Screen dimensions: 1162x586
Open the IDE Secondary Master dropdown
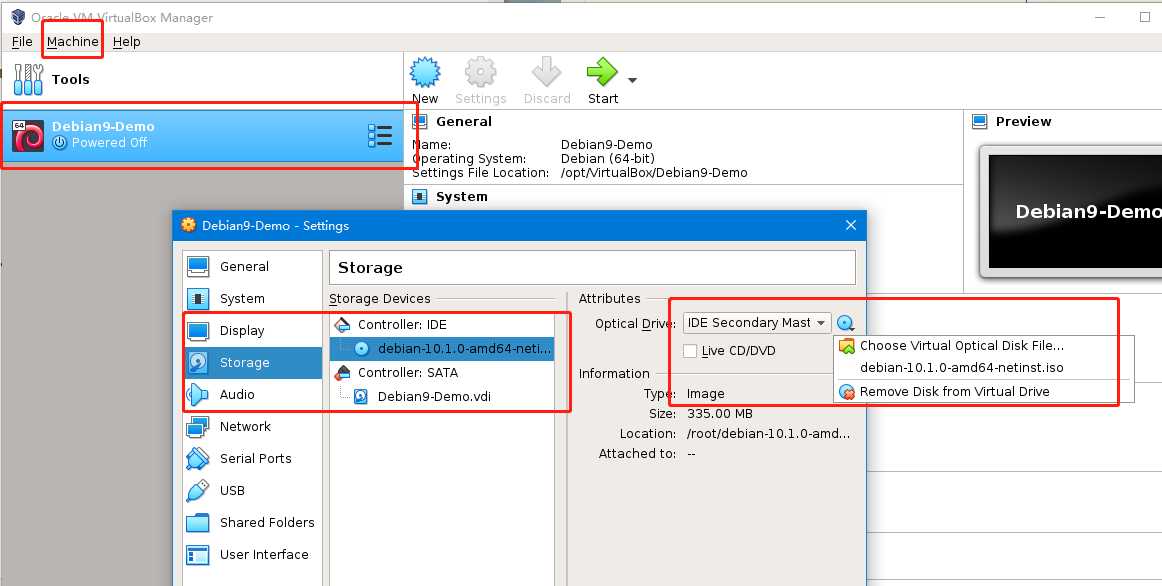[x=757, y=323]
